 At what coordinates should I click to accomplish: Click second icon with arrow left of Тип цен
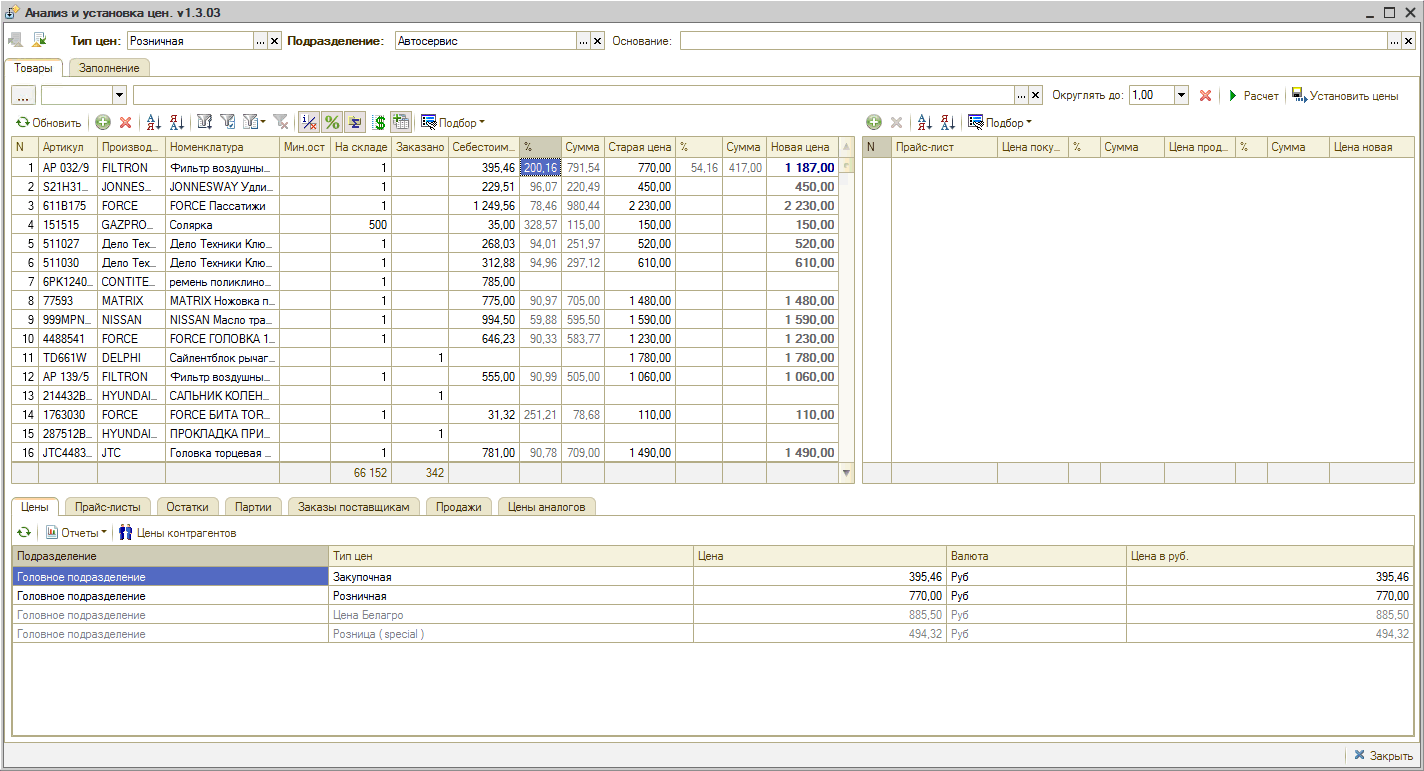[39, 41]
